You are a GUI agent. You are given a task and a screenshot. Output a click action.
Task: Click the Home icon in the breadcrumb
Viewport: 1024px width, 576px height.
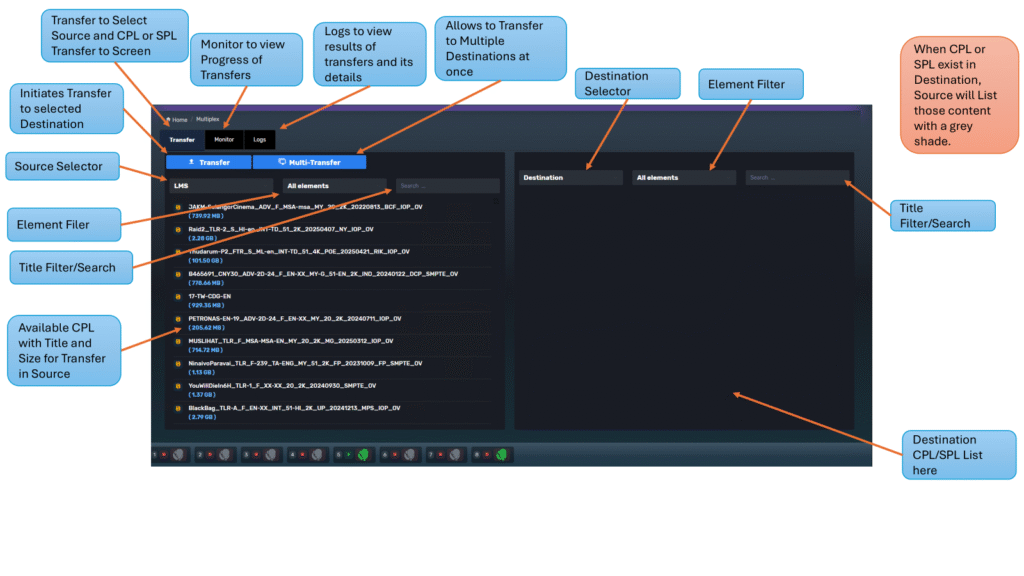(168, 119)
